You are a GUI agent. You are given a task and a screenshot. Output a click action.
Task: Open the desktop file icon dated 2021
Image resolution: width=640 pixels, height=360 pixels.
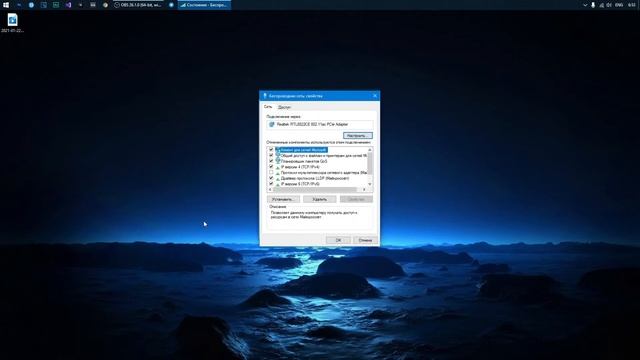tap(12, 23)
